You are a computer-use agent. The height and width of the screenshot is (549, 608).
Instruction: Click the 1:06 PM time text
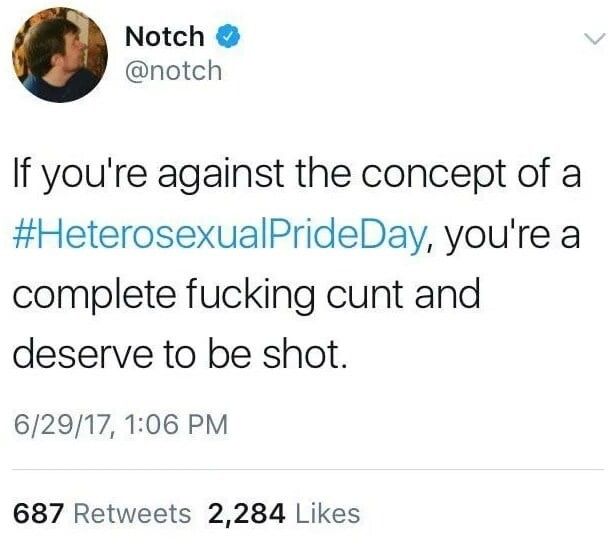(177, 424)
